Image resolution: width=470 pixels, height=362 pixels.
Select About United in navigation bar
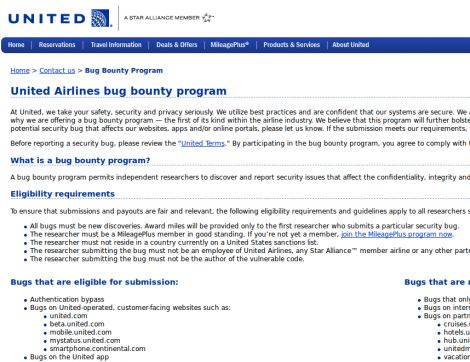(x=351, y=45)
